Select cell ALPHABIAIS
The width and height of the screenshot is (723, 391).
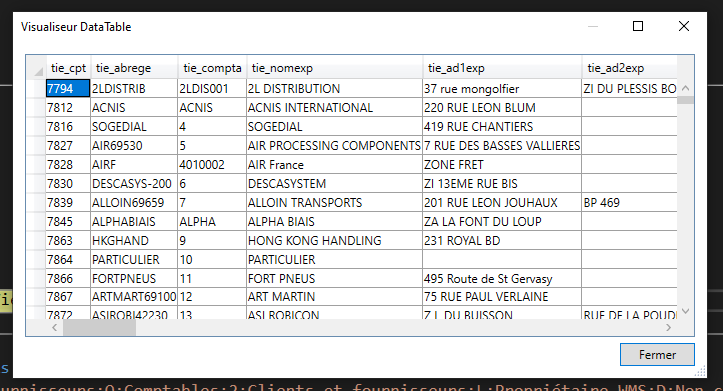point(134,221)
